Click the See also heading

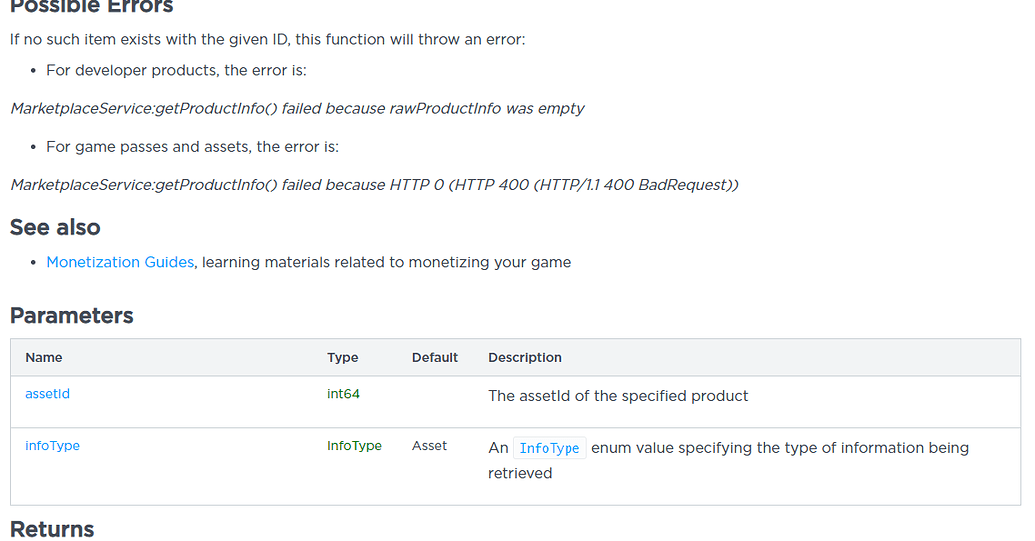(55, 228)
